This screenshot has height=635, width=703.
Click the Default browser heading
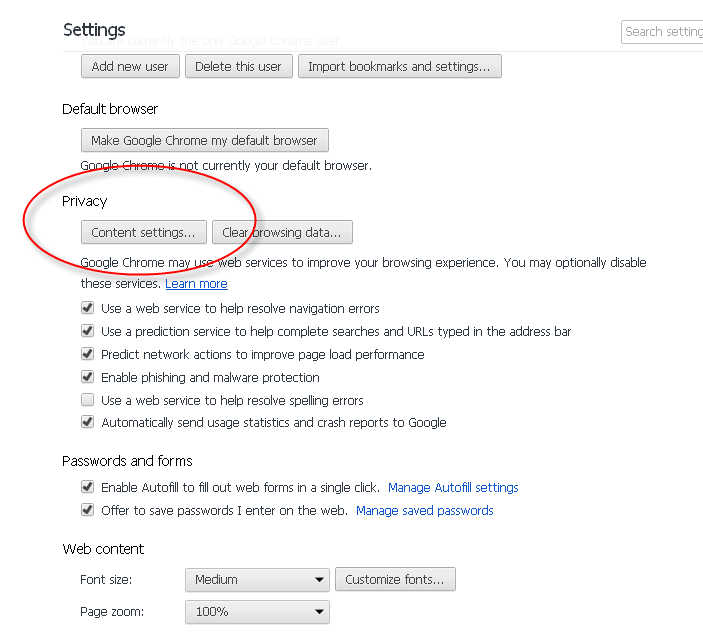tap(110, 109)
